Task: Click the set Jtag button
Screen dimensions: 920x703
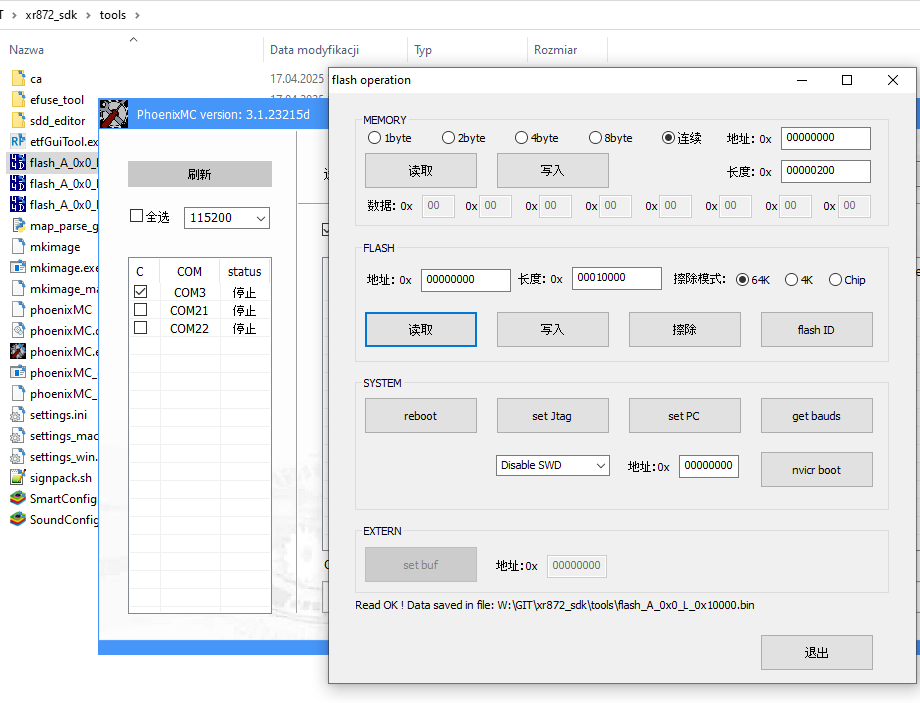Action: 553,415
